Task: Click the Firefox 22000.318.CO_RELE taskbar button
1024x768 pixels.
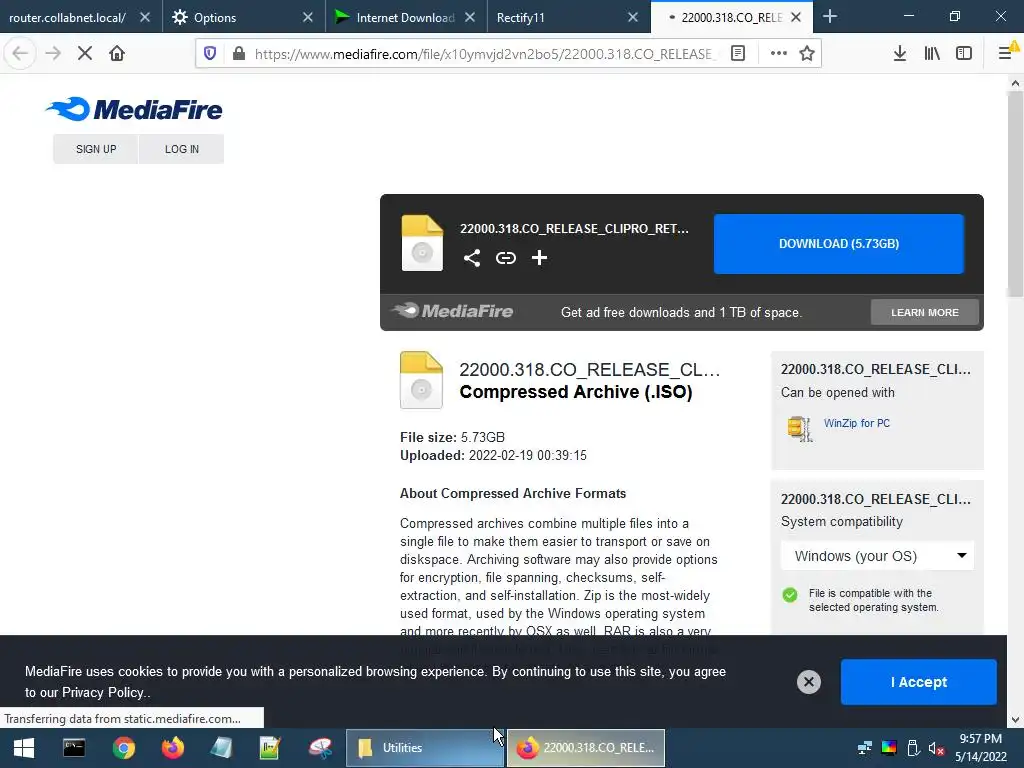Action: [586, 748]
